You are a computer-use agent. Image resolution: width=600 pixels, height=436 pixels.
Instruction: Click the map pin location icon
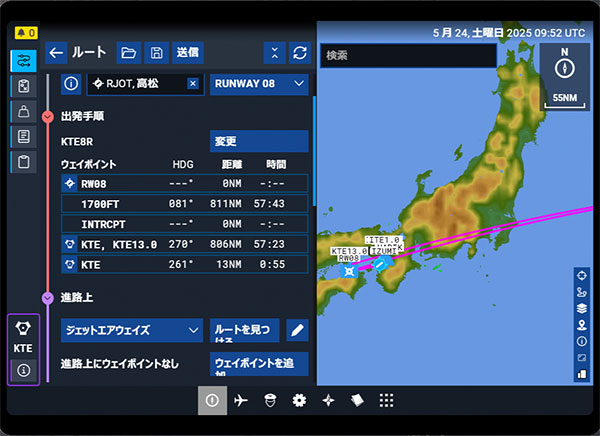(x=582, y=325)
